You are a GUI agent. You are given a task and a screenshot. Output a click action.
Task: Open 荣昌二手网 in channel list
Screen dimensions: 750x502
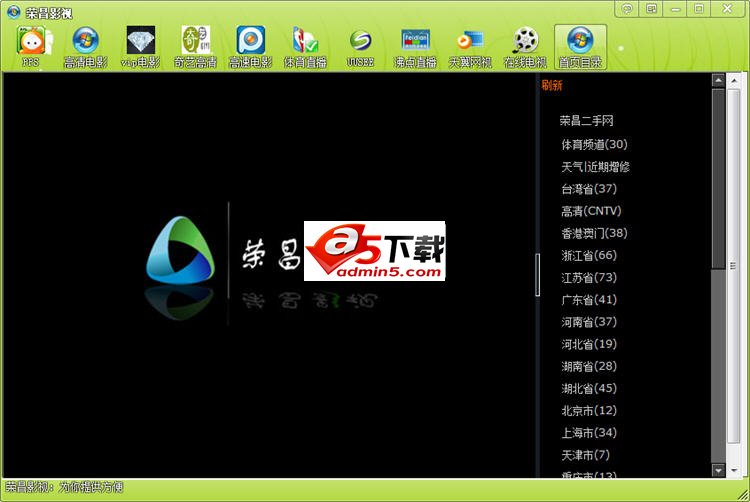[586, 120]
